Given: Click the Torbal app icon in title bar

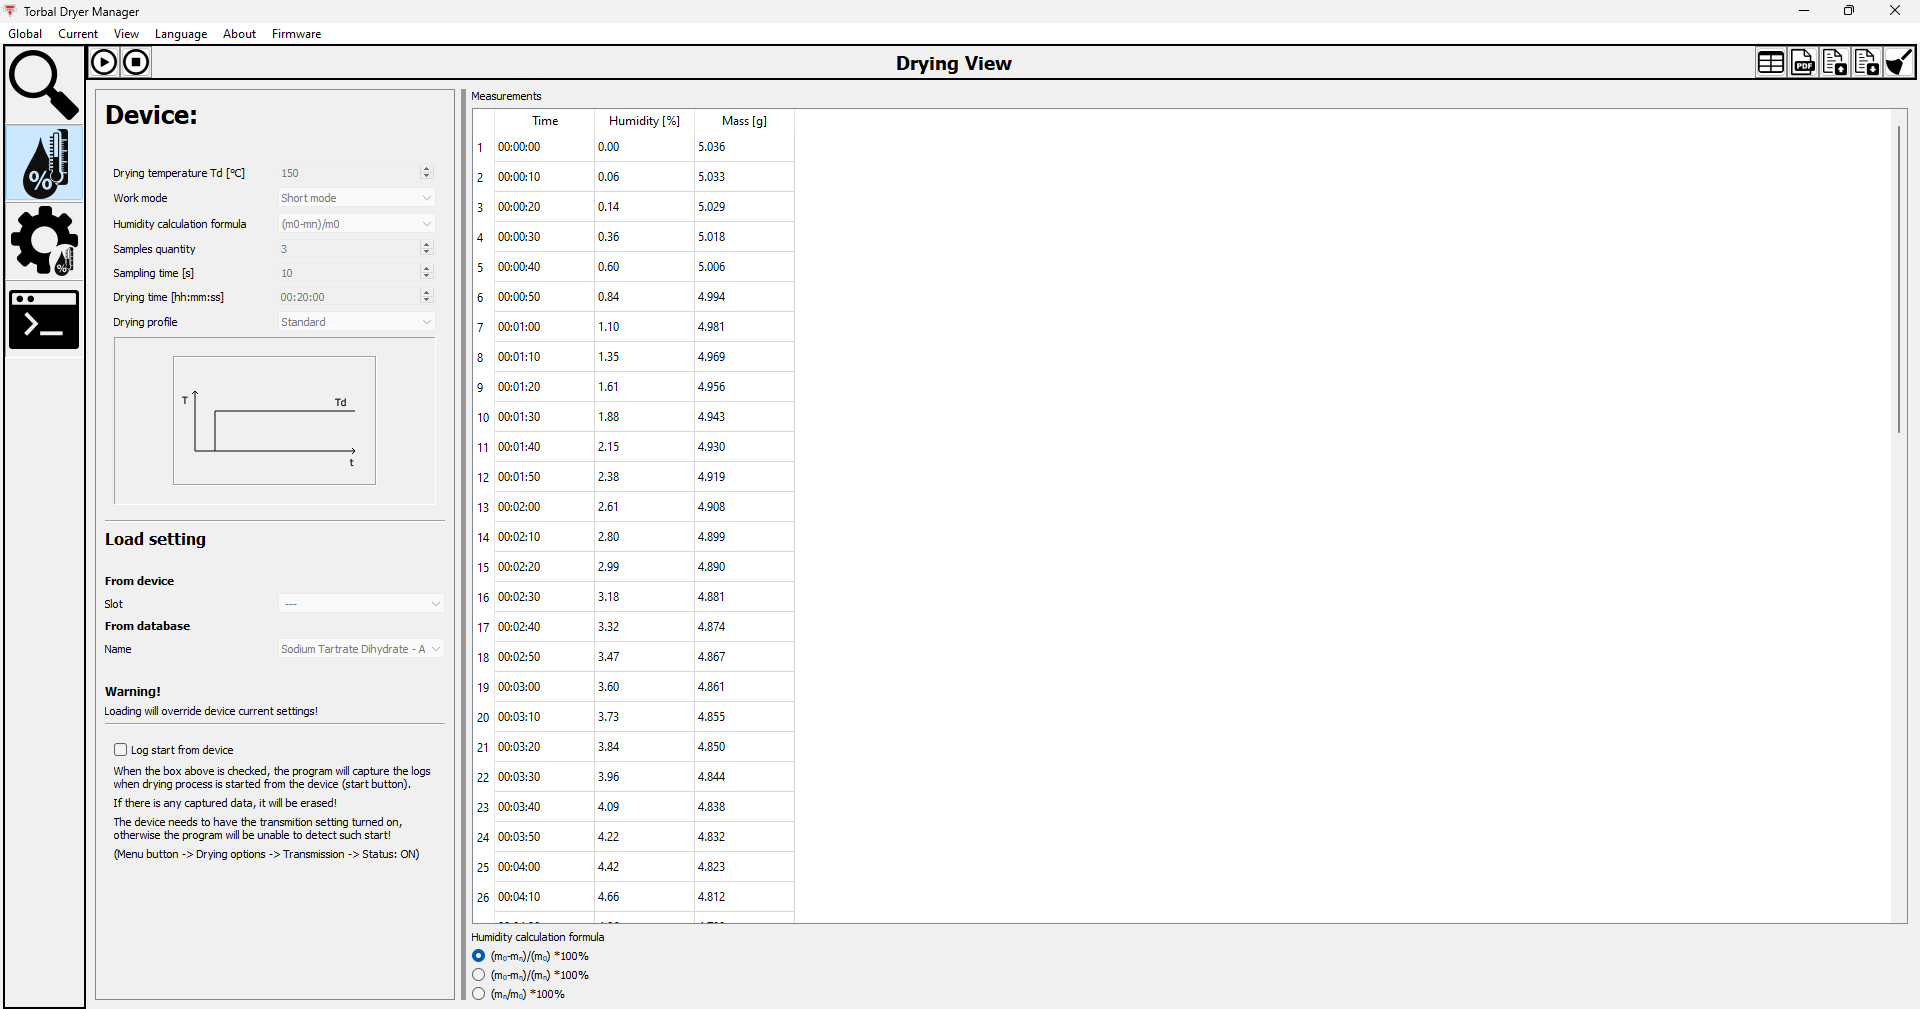Looking at the screenshot, I should (x=11, y=11).
